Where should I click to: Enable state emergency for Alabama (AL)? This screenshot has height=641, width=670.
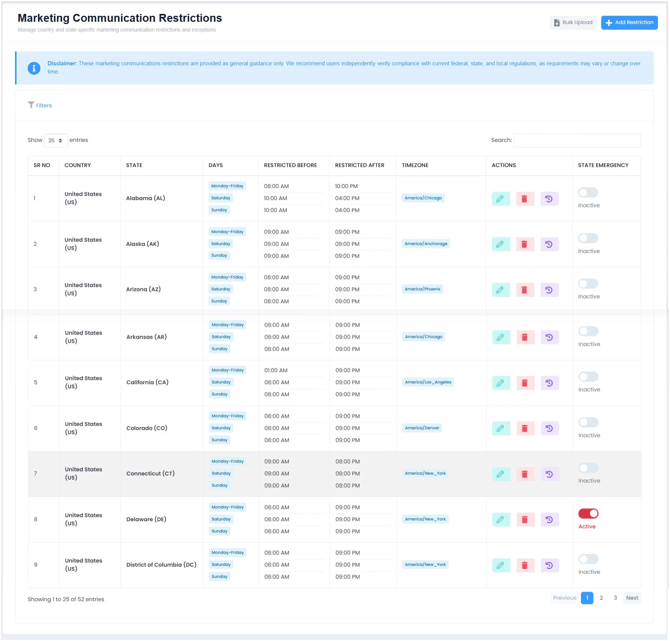pos(588,192)
